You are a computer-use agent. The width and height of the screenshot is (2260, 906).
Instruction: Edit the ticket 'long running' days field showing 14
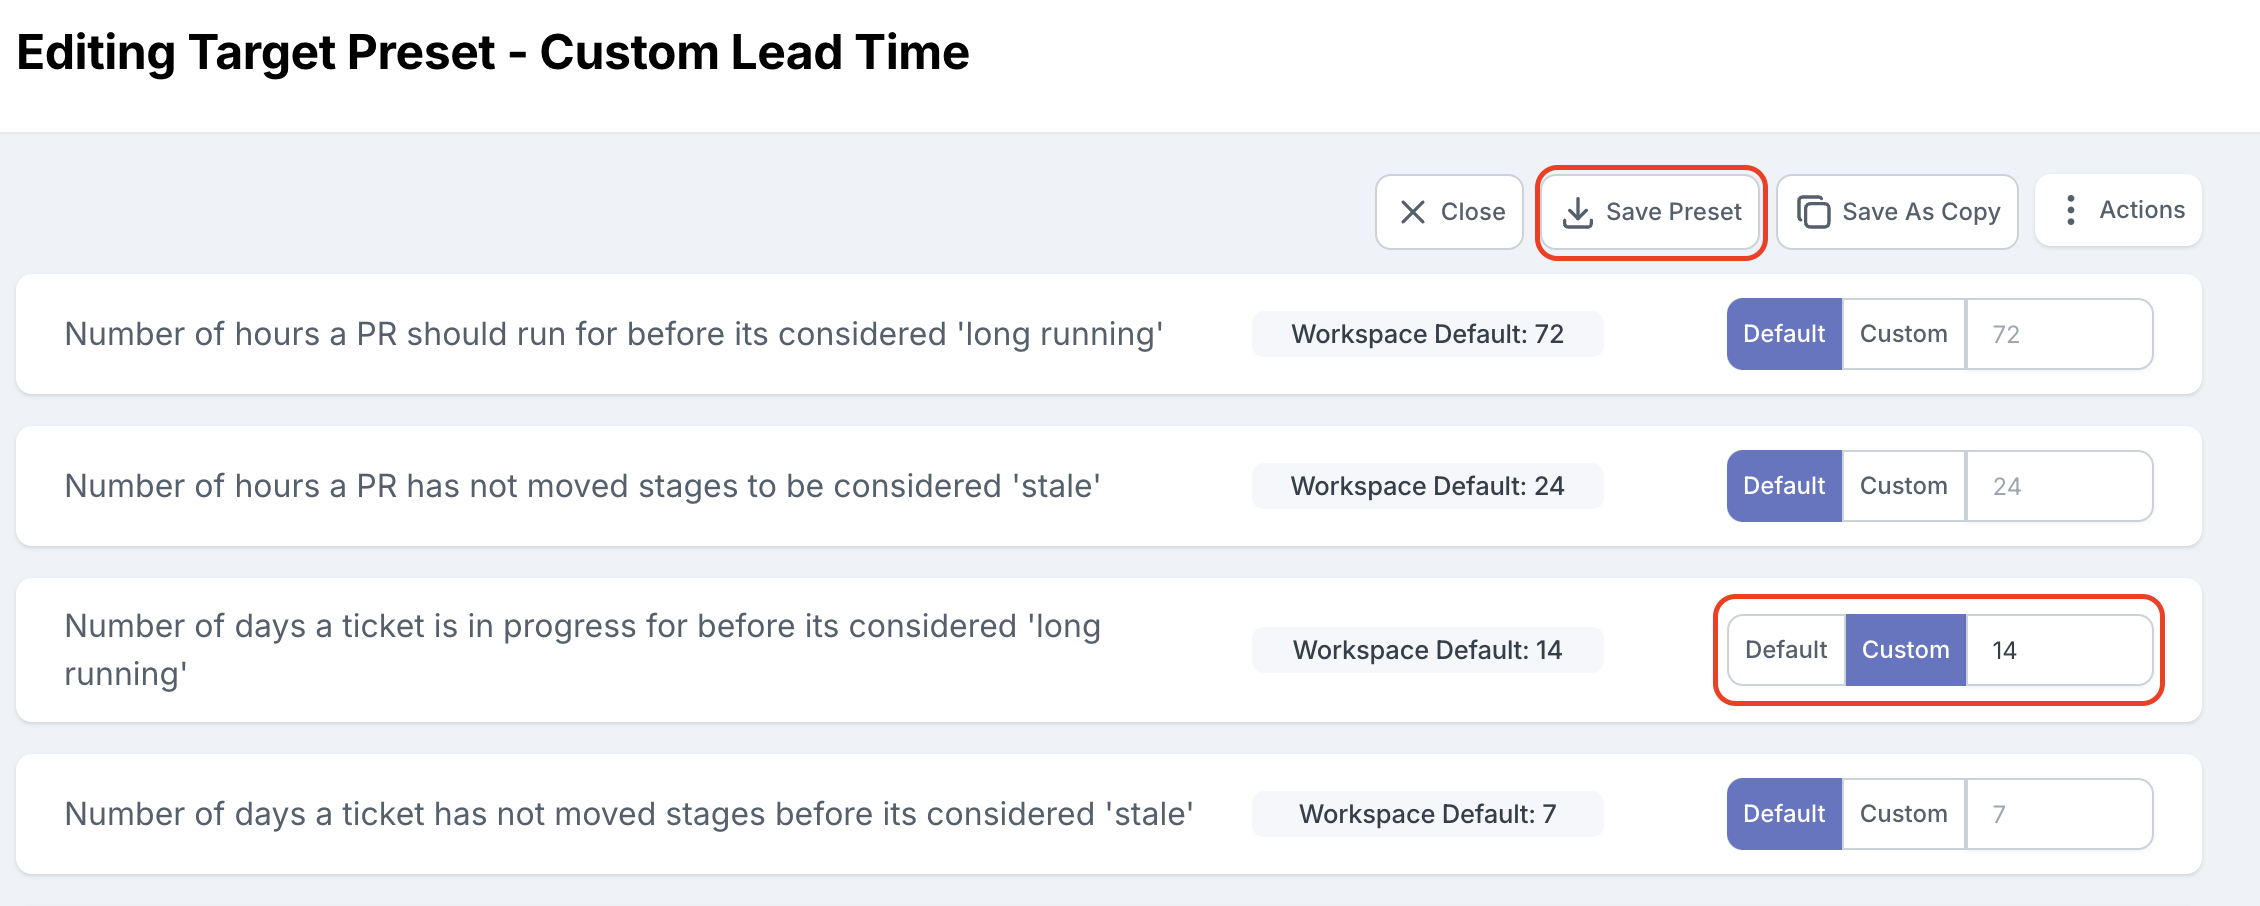[x=2059, y=650]
